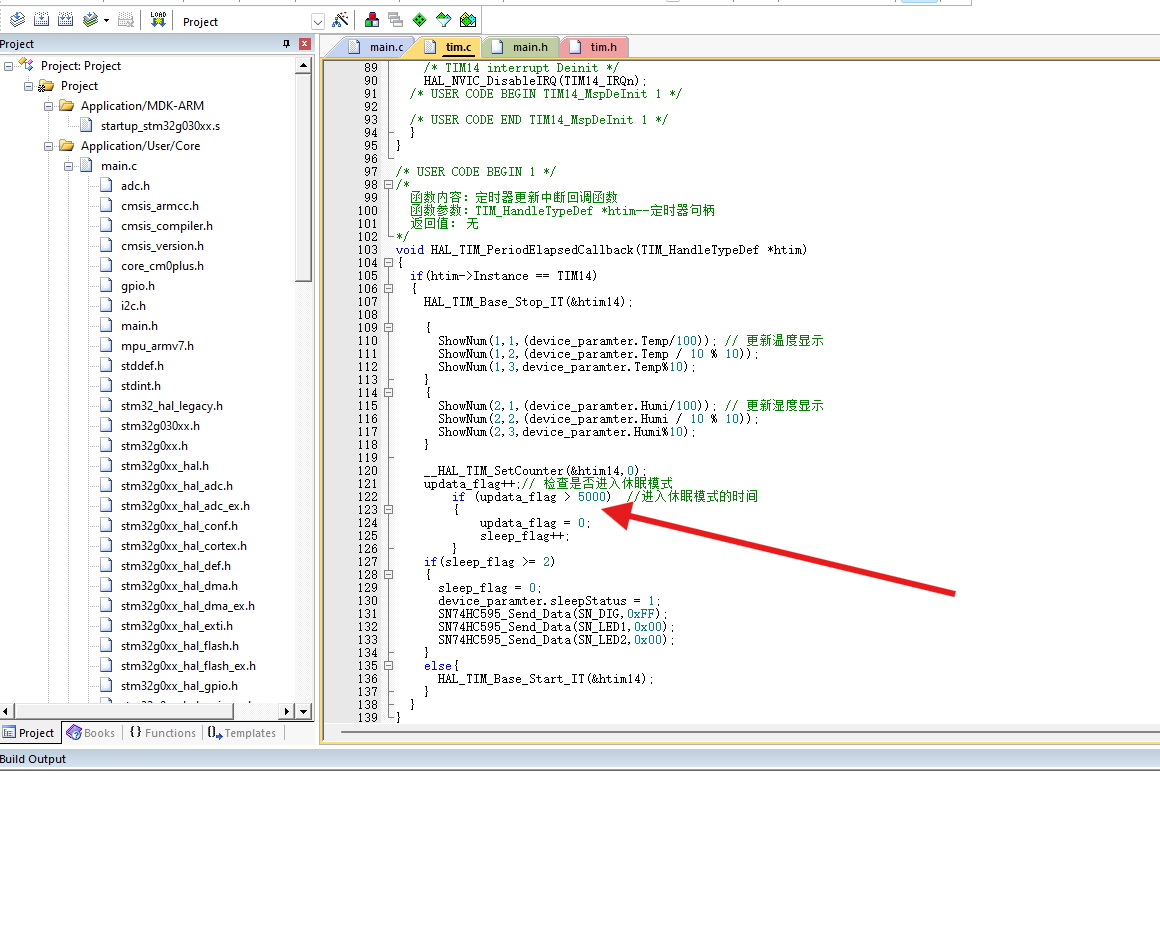Screen dimensions: 1160x926
Task: Select gpio.h in project tree
Action: point(138,285)
